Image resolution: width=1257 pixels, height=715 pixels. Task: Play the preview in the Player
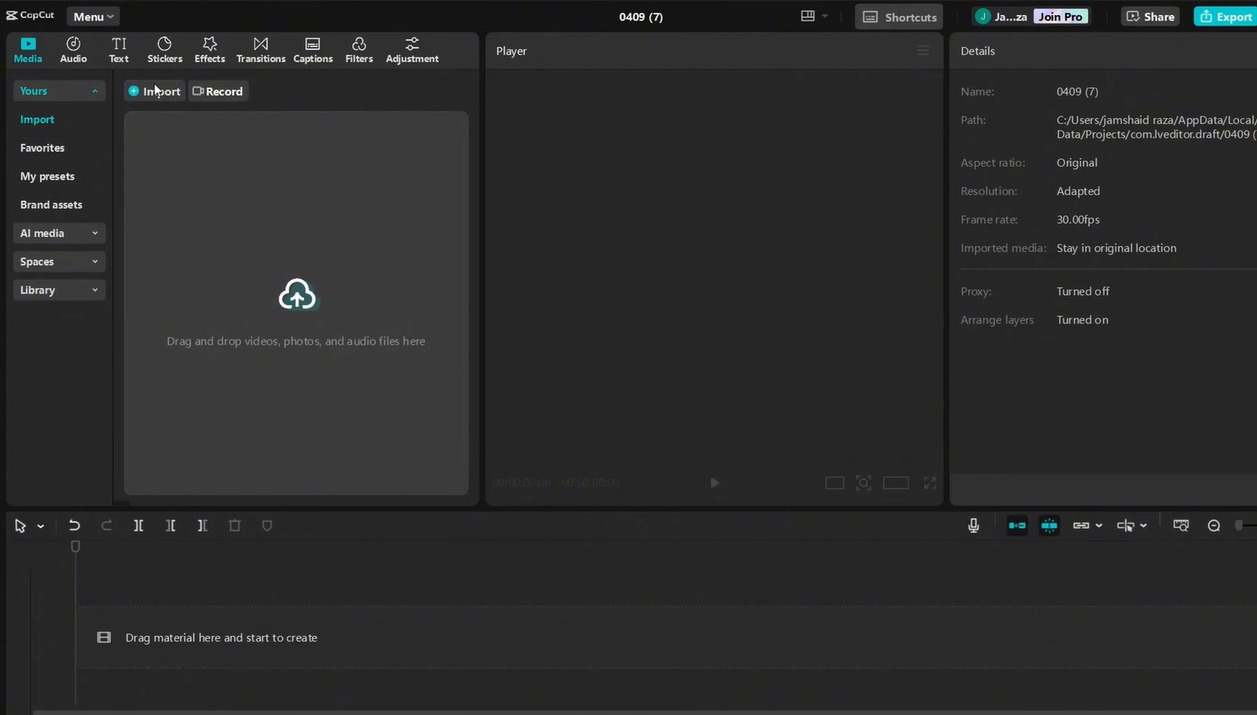(x=714, y=483)
